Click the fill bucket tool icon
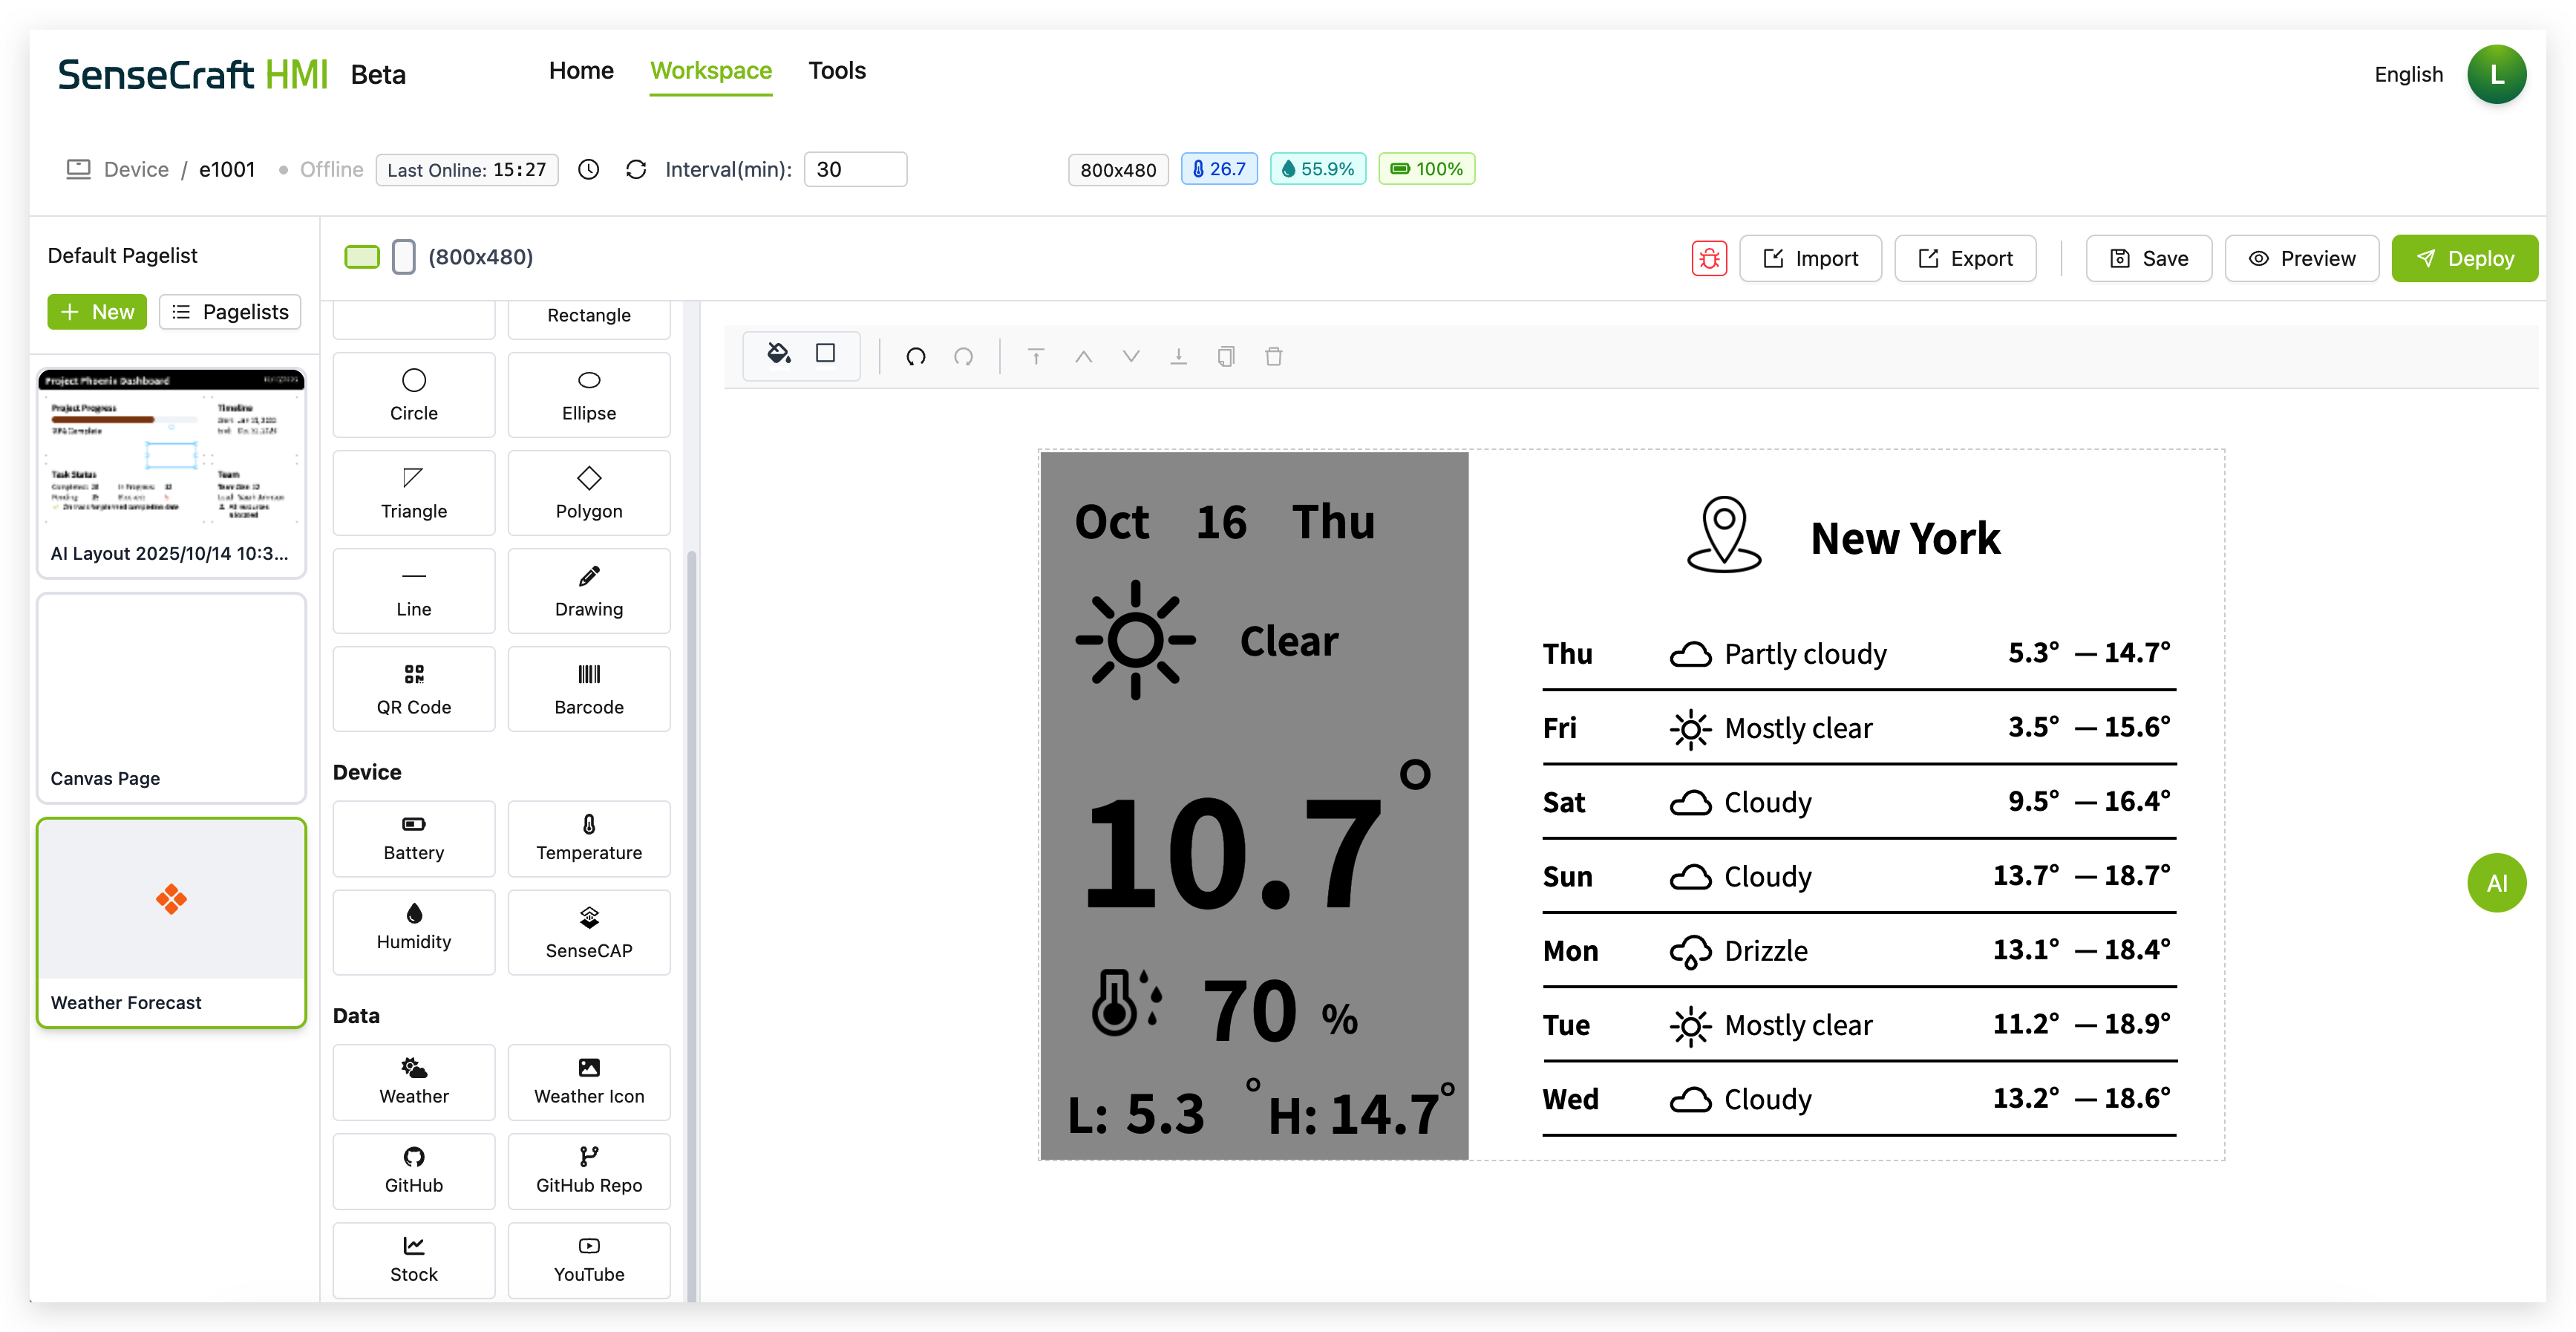 pos(778,354)
